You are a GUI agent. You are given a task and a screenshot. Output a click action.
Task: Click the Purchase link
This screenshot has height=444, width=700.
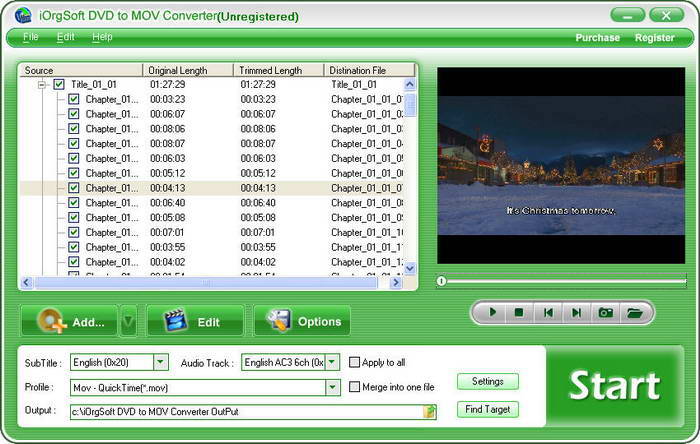pyautogui.click(x=597, y=38)
